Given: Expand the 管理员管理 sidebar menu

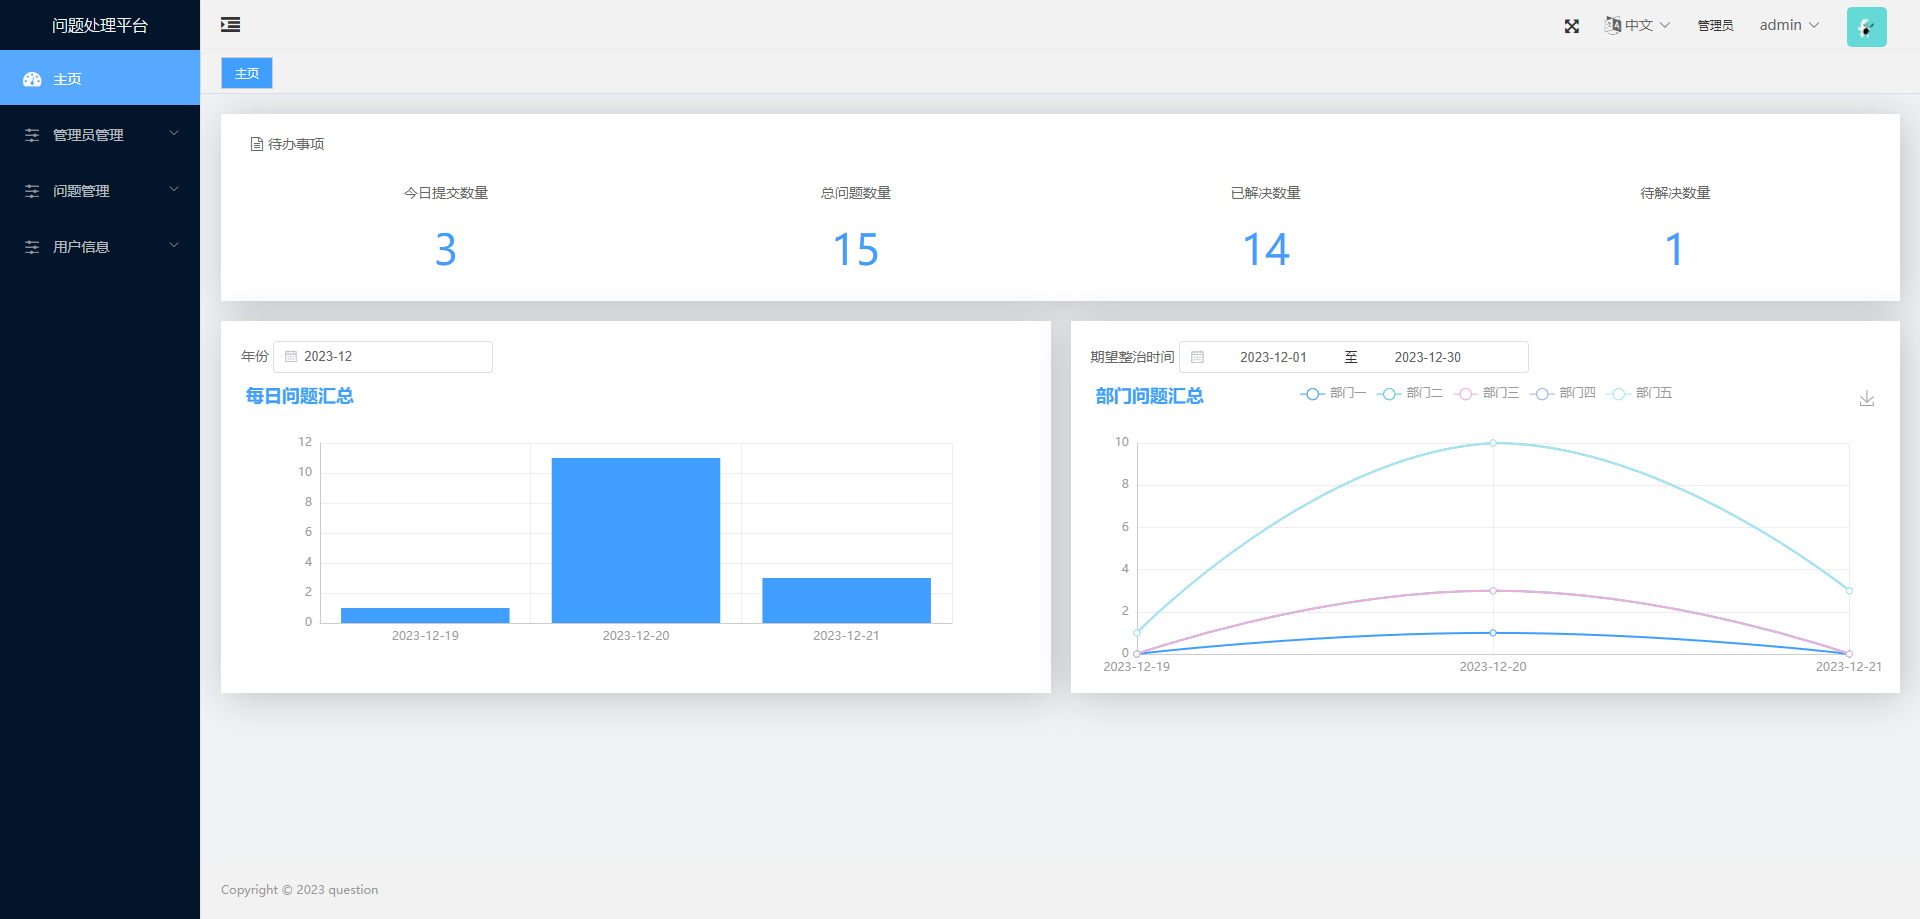Looking at the screenshot, I should click(x=100, y=135).
